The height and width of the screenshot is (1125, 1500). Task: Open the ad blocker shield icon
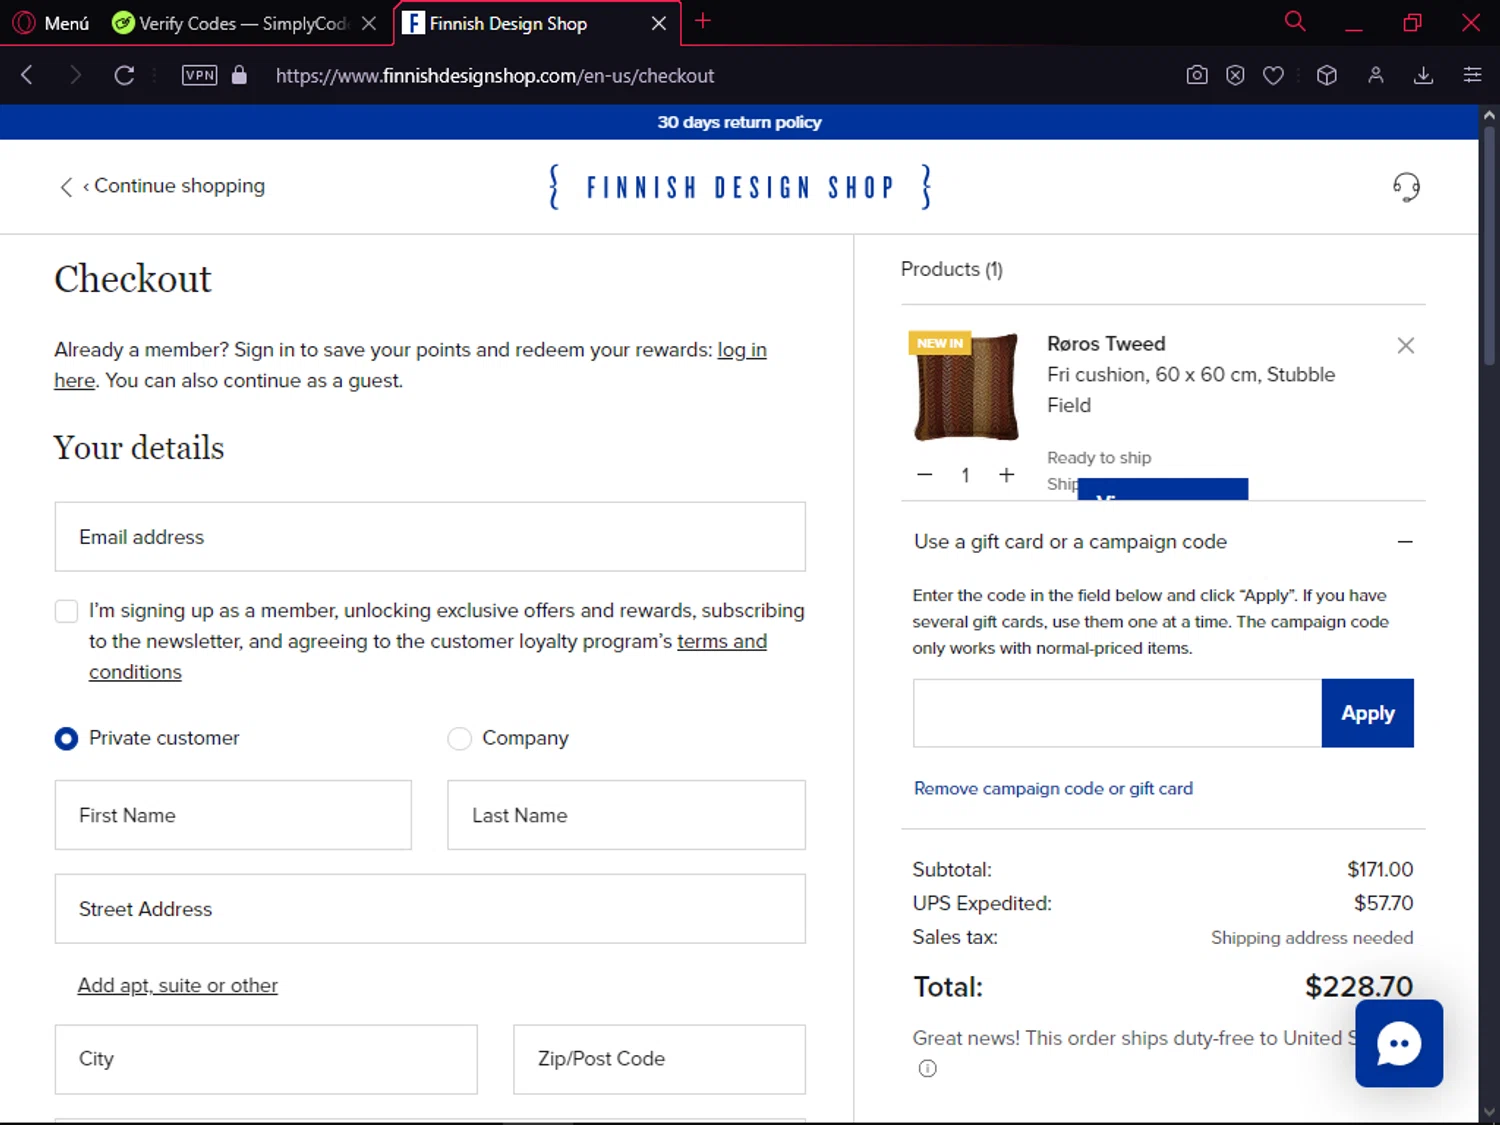[1235, 75]
